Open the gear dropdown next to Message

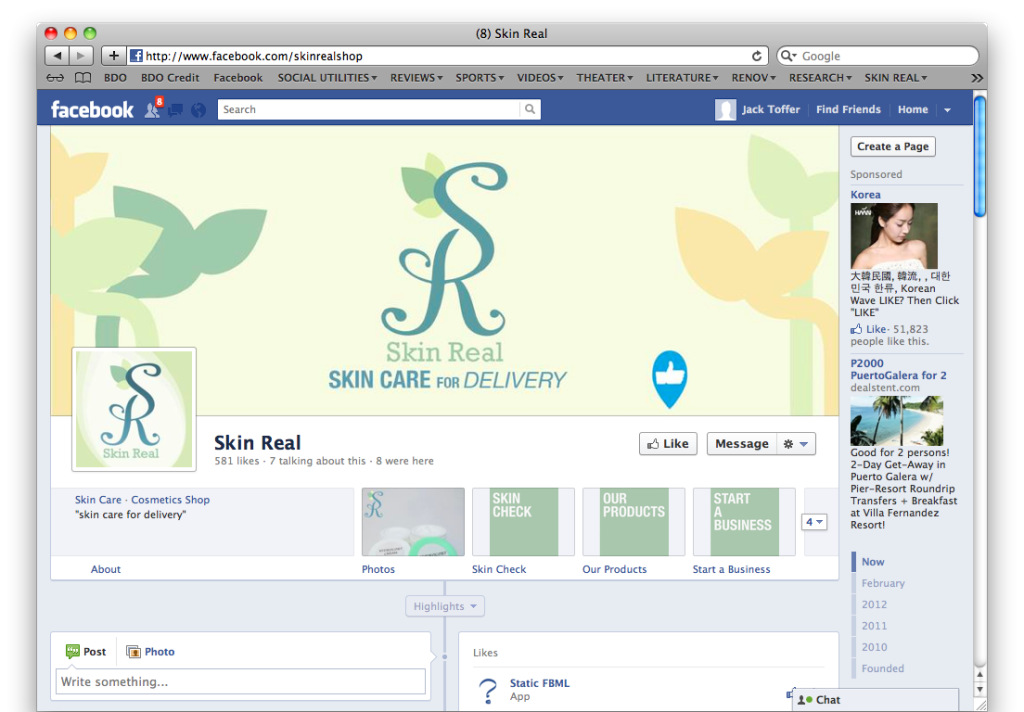click(x=796, y=444)
